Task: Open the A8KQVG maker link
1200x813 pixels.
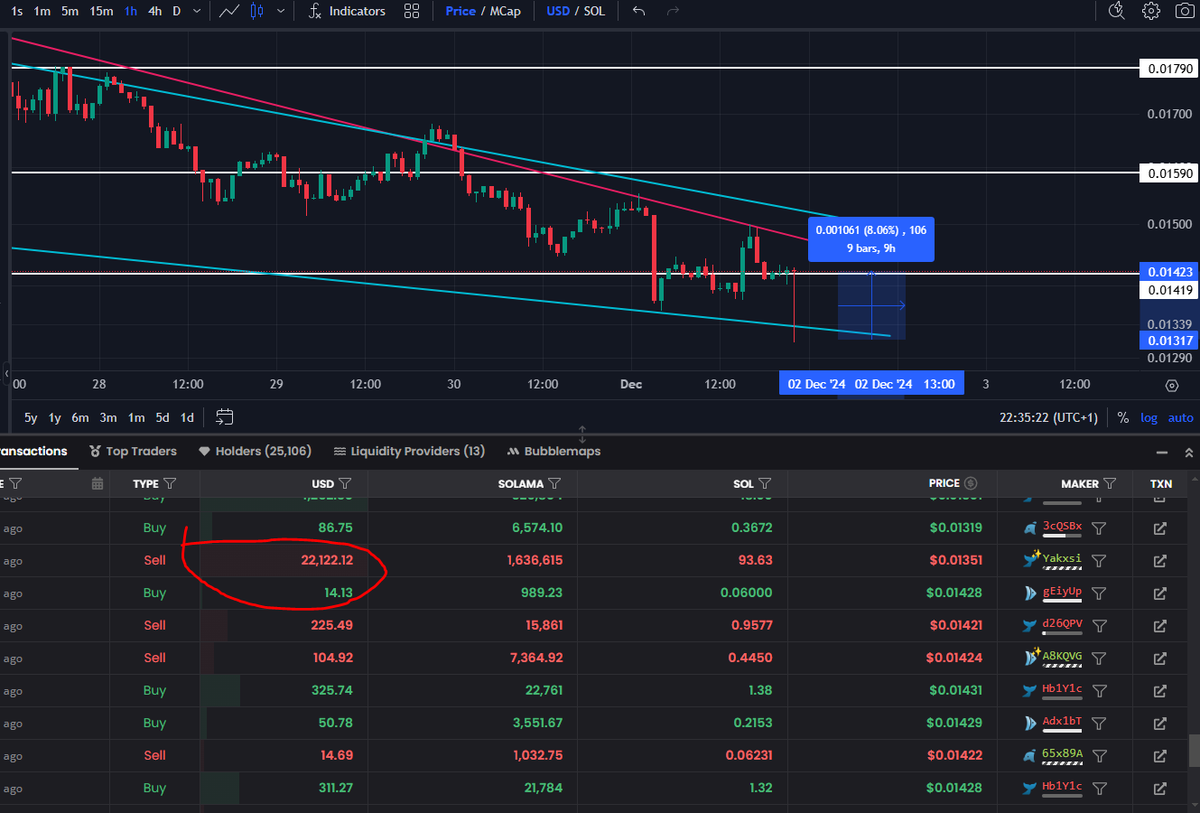Action: (x=1062, y=656)
